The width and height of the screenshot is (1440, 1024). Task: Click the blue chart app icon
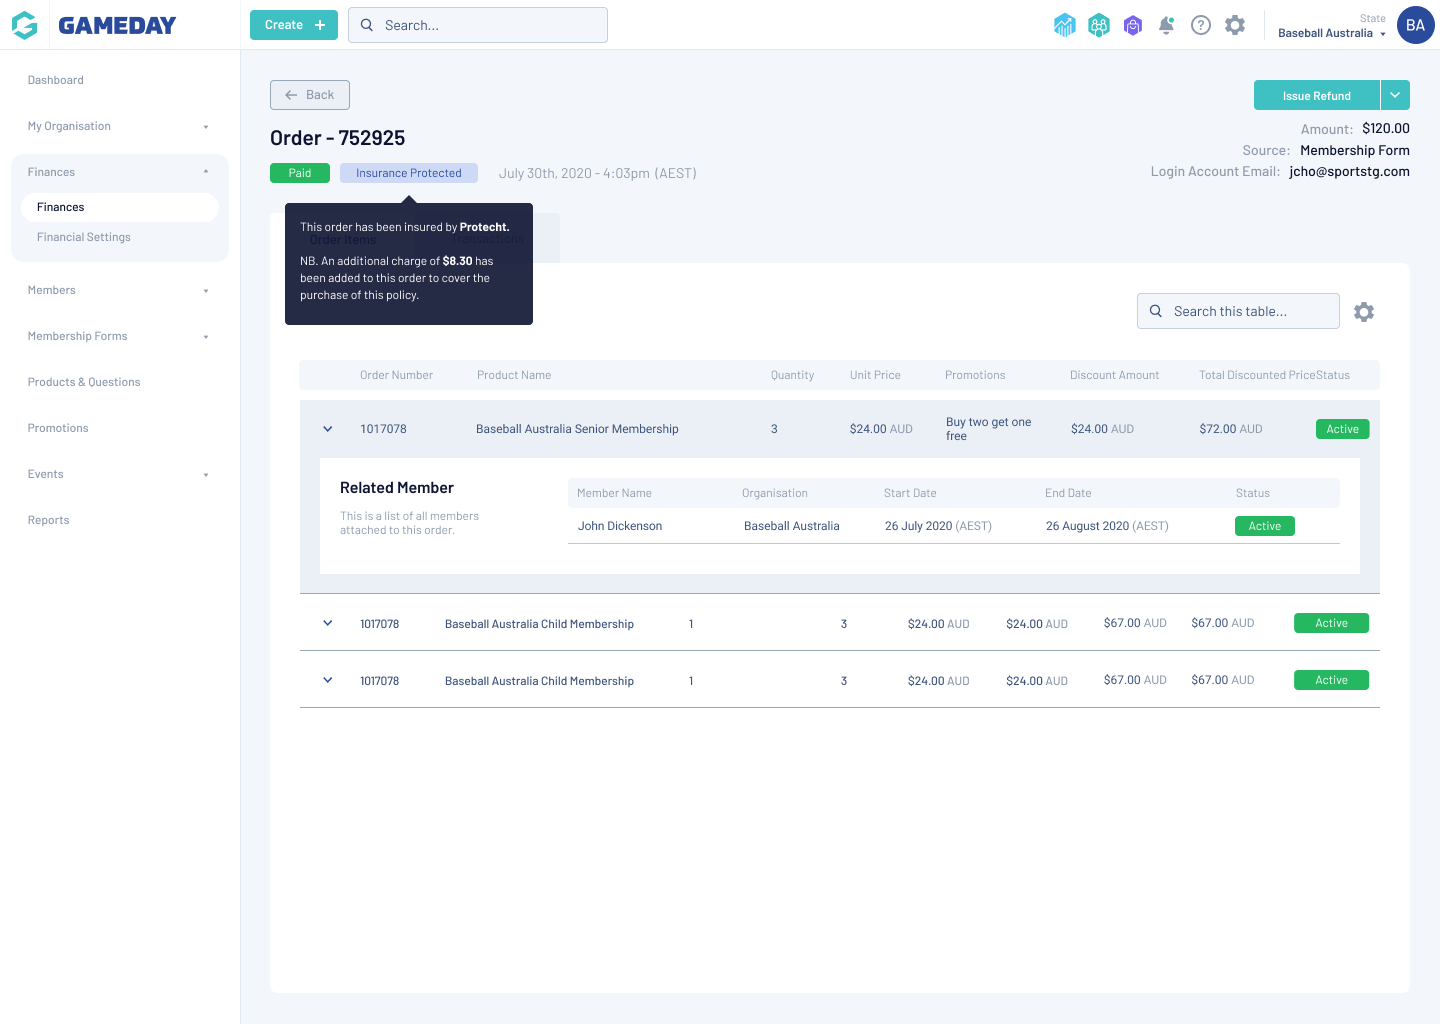pos(1064,25)
